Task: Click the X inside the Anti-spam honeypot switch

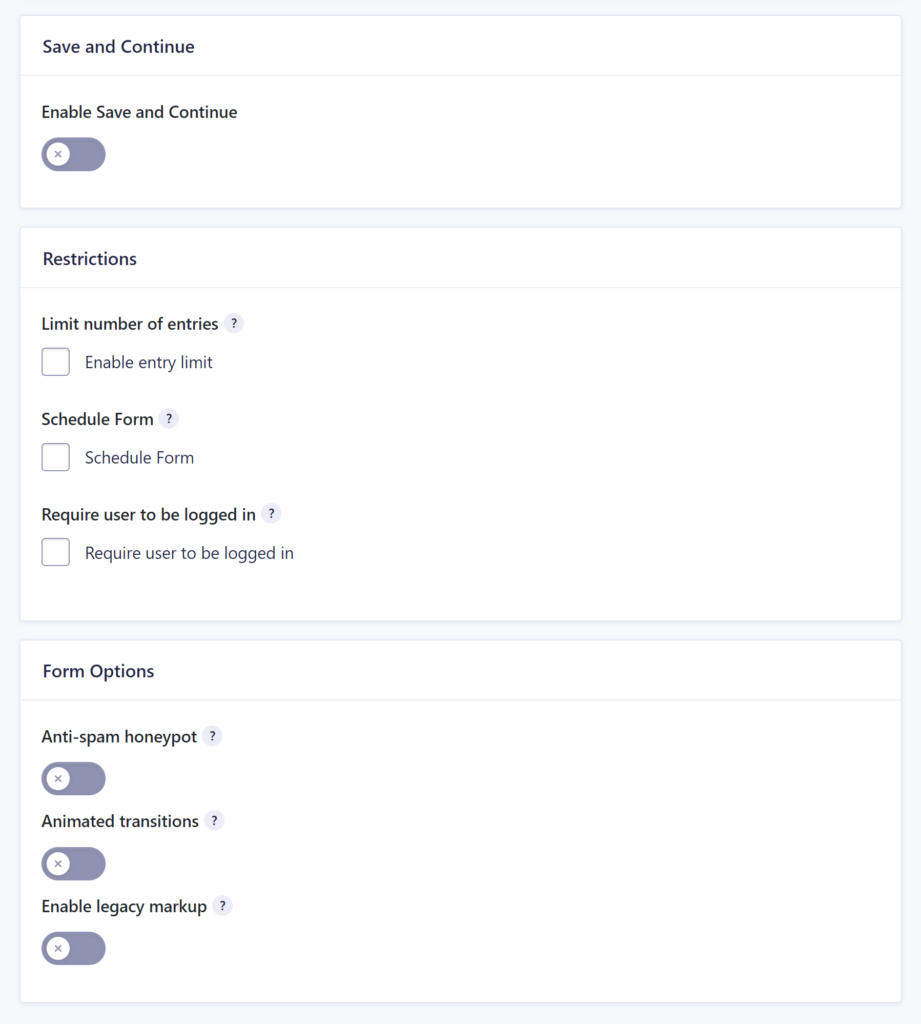Action: (59, 778)
